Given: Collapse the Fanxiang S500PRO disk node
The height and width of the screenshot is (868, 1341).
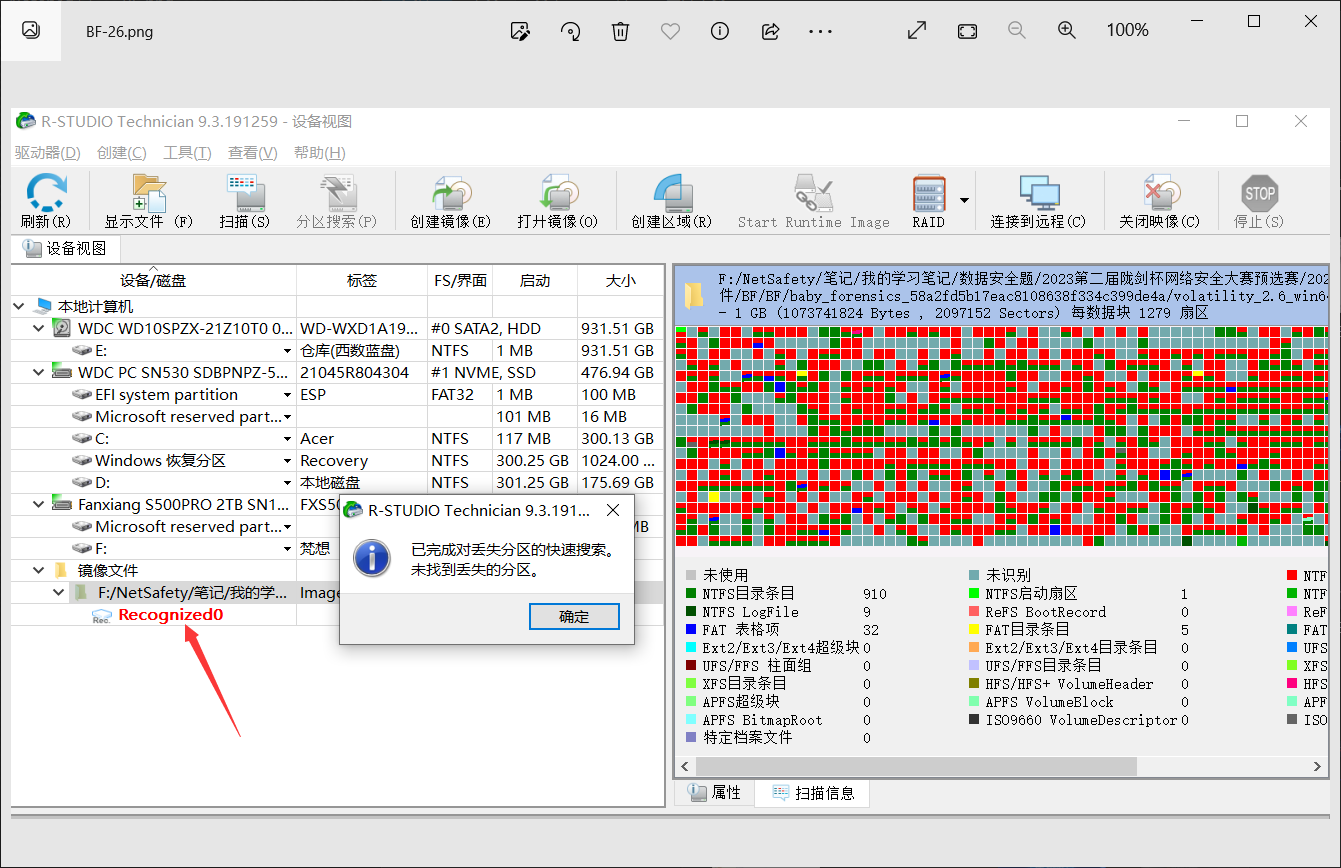Looking at the screenshot, I should [38, 505].
